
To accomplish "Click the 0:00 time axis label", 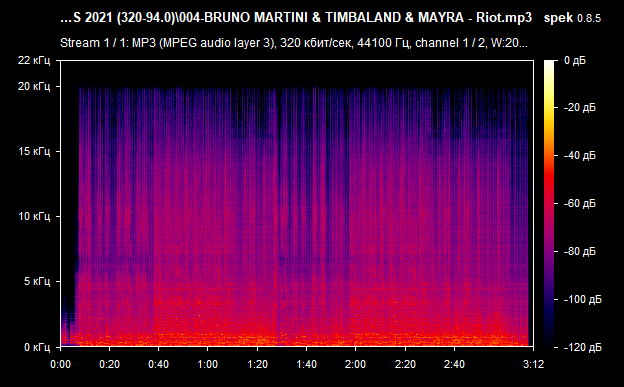I will tap(60, 364).
